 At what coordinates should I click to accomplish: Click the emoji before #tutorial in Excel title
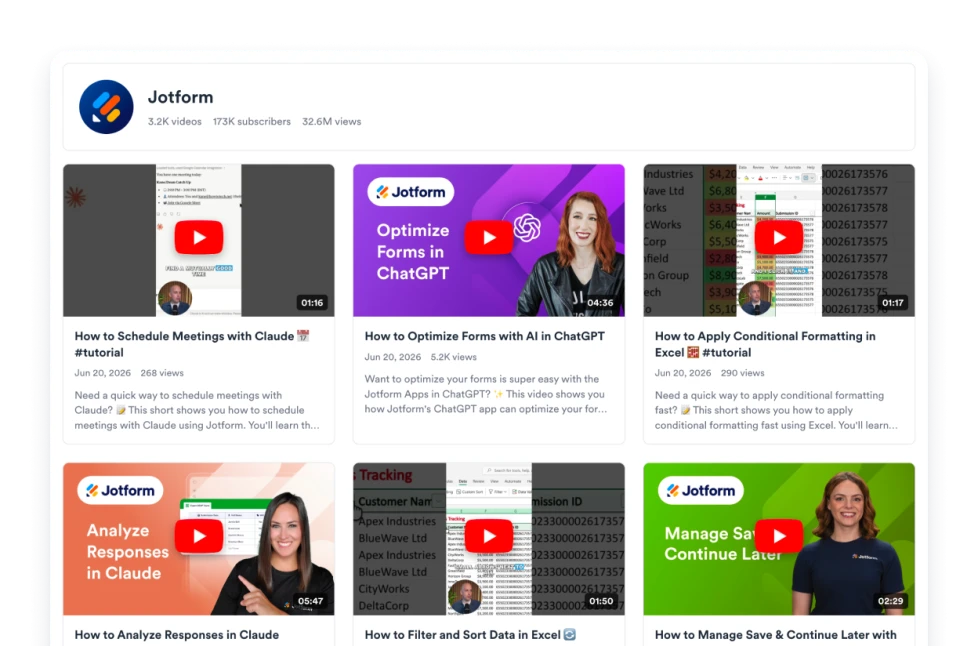[693, 352]
